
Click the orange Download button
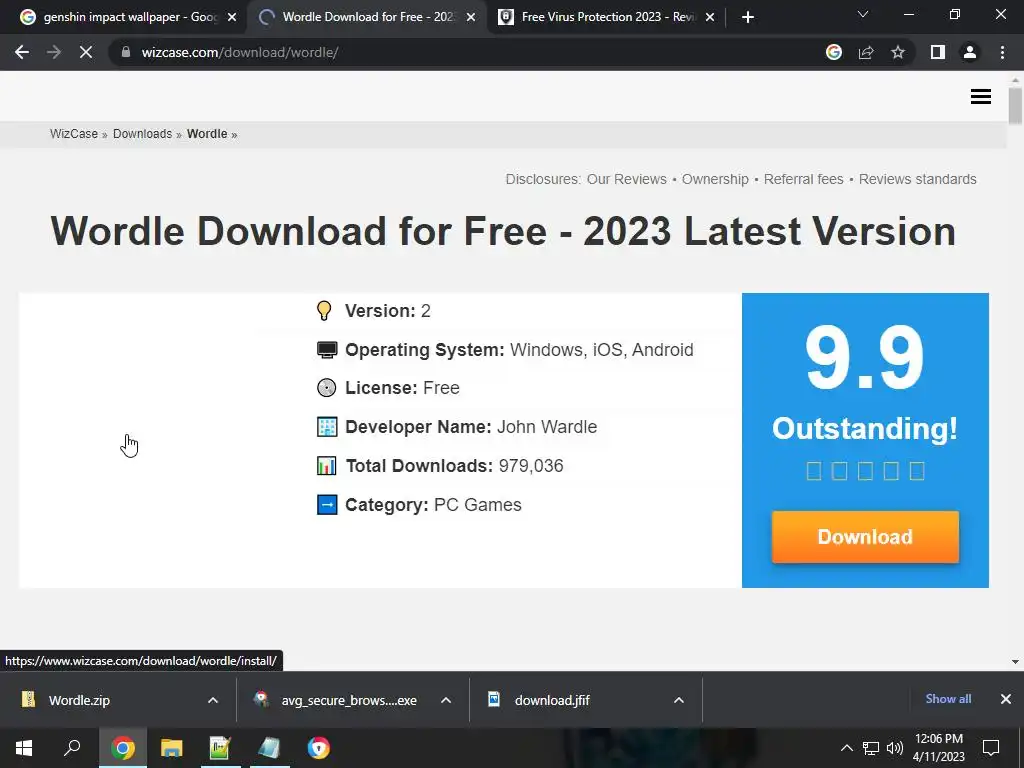point(865,537)
